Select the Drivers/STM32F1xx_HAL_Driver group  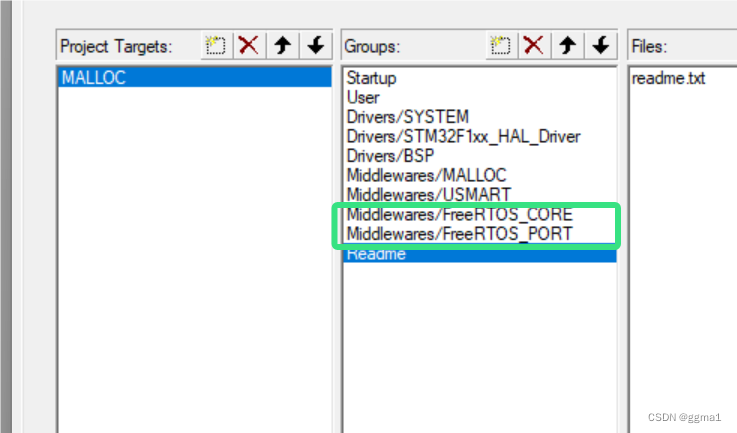(x=479, y=136)
